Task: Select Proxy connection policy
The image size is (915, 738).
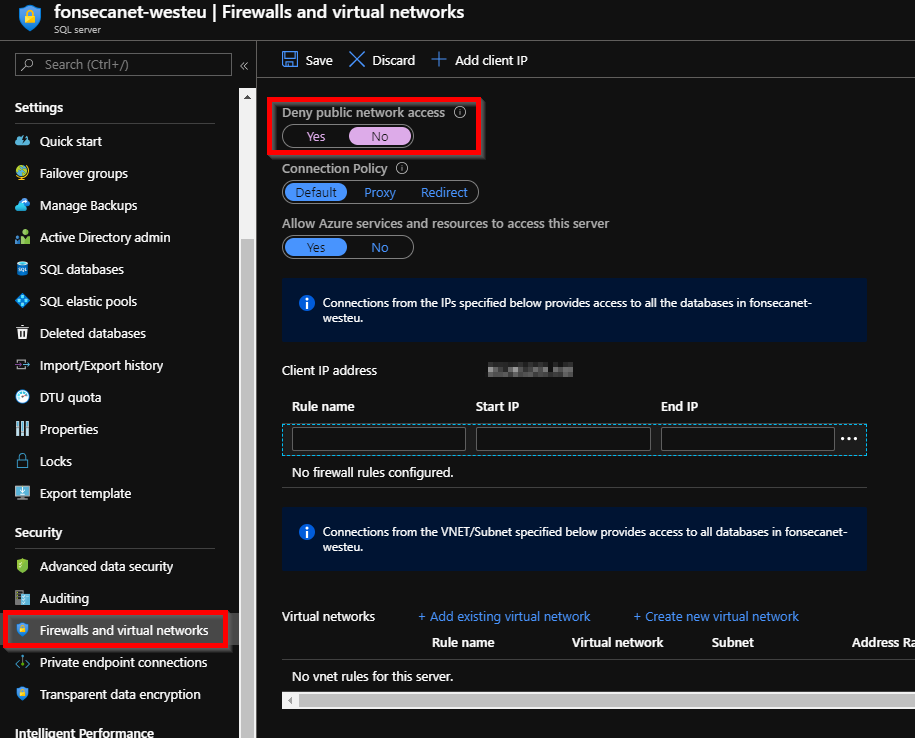Action: 380,193
